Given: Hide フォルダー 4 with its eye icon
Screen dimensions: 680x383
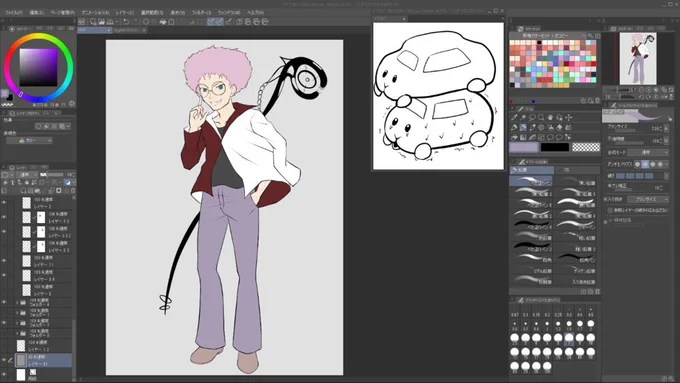Looking at the screenshot, I should coord(4,302).
